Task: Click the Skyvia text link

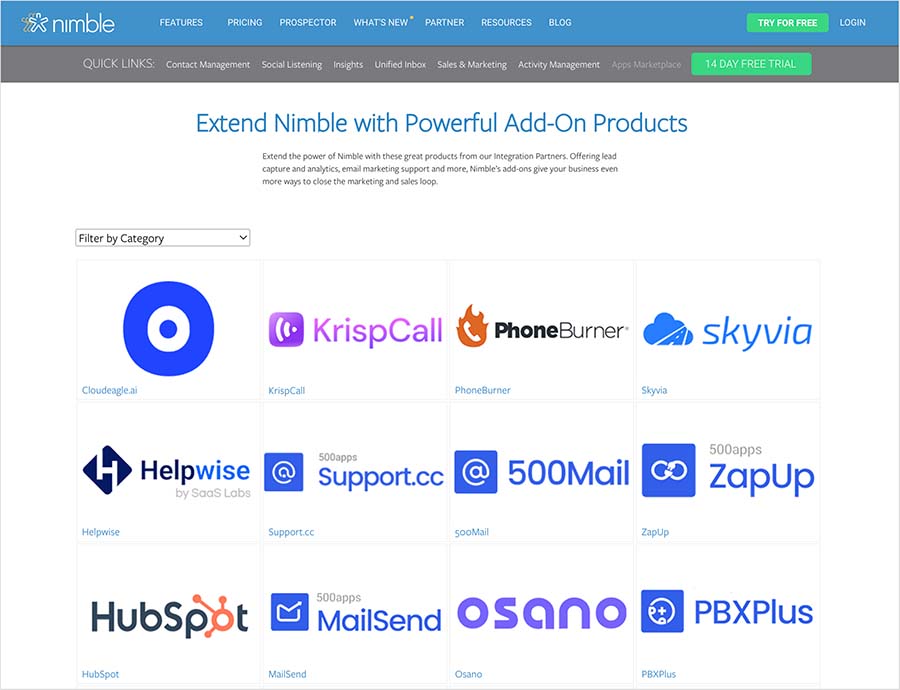Action: click(x=654, y=390)
